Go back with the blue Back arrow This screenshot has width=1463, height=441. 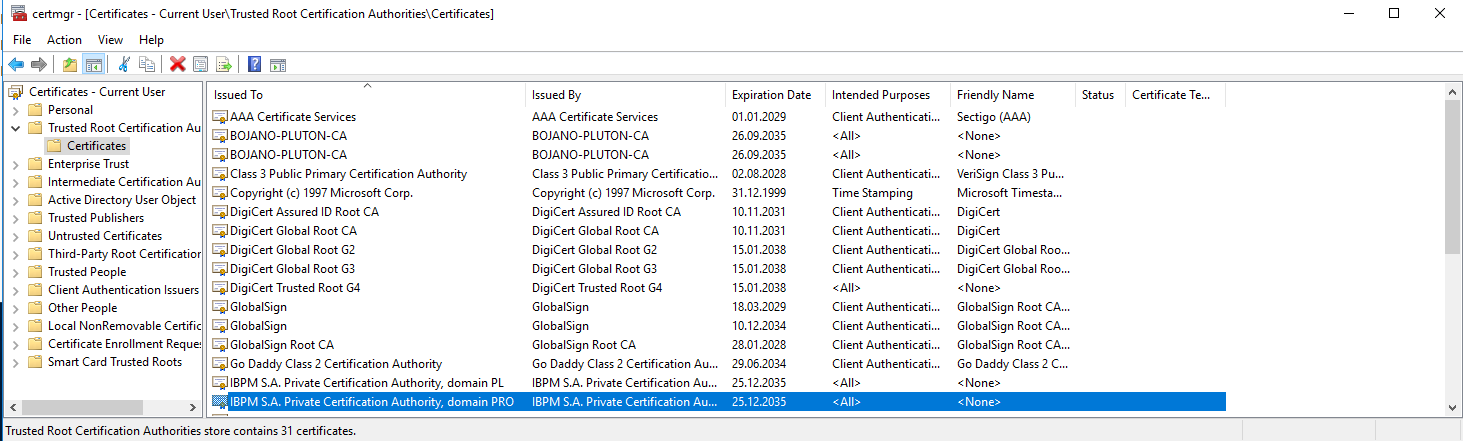[16, 64]
